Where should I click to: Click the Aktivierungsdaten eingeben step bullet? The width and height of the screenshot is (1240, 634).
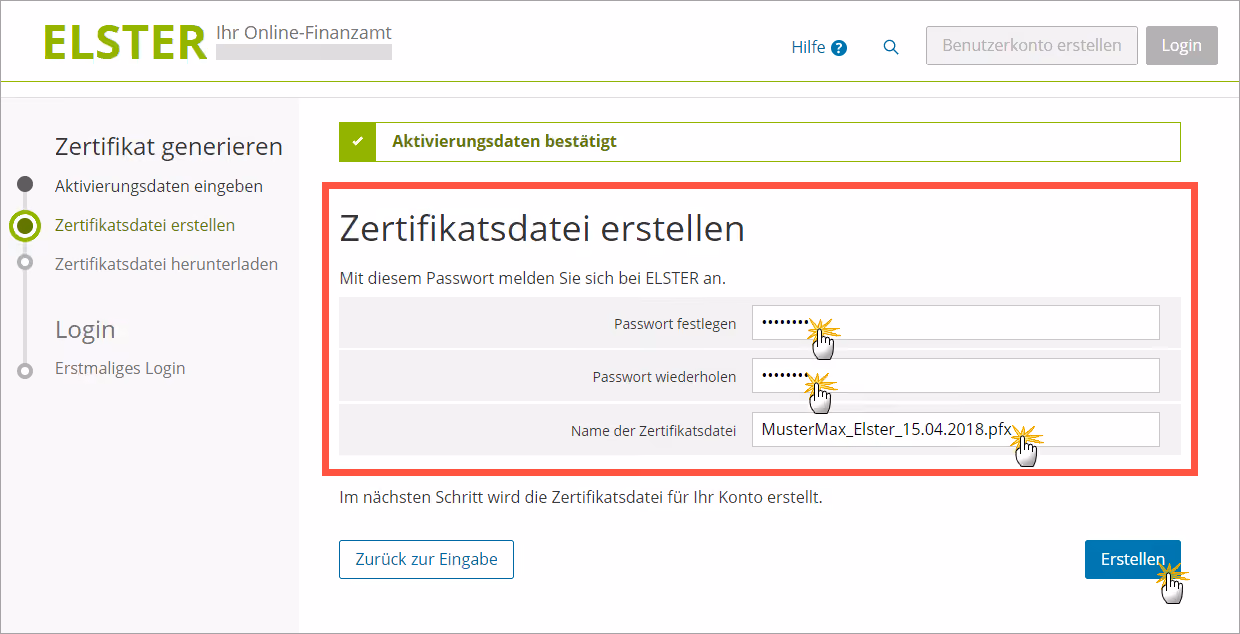pos(26,185)
